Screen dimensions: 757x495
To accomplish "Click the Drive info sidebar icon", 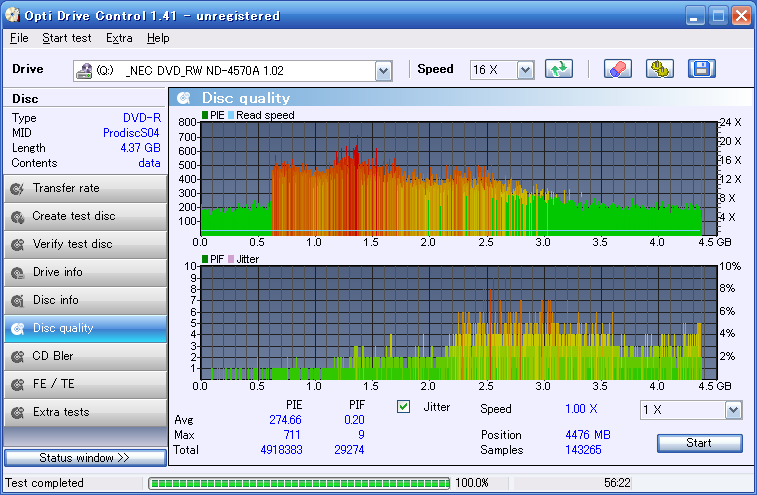I will (x=17, y=272).
